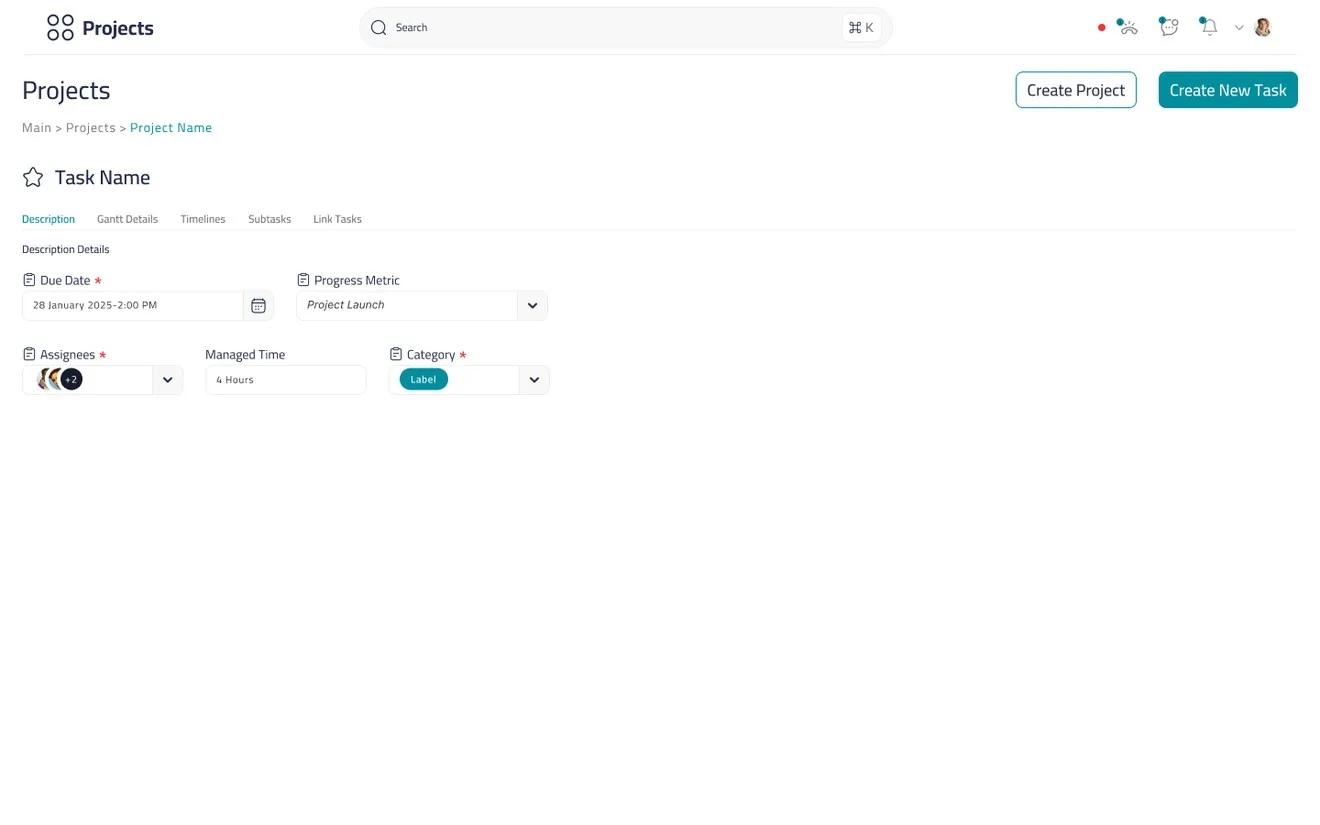The width and height of the screenshot is (1320, 825).
Task: Click the Description Details text
Action: click(66, 249)
